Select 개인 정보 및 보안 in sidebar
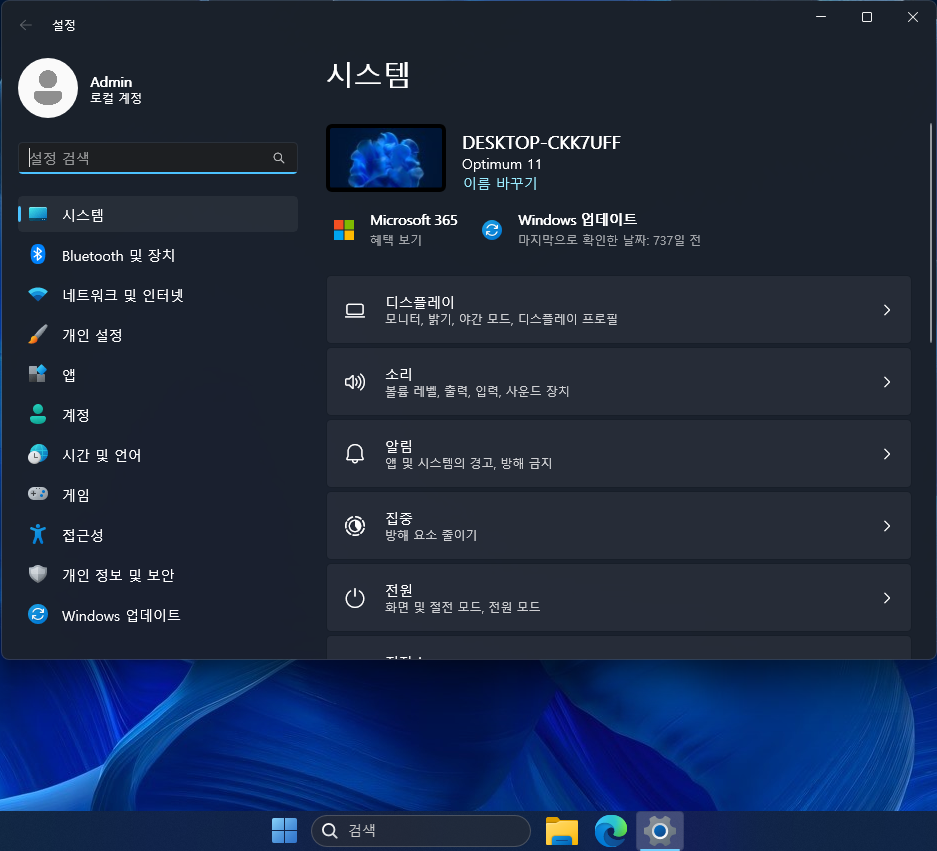 click(158, 575)
